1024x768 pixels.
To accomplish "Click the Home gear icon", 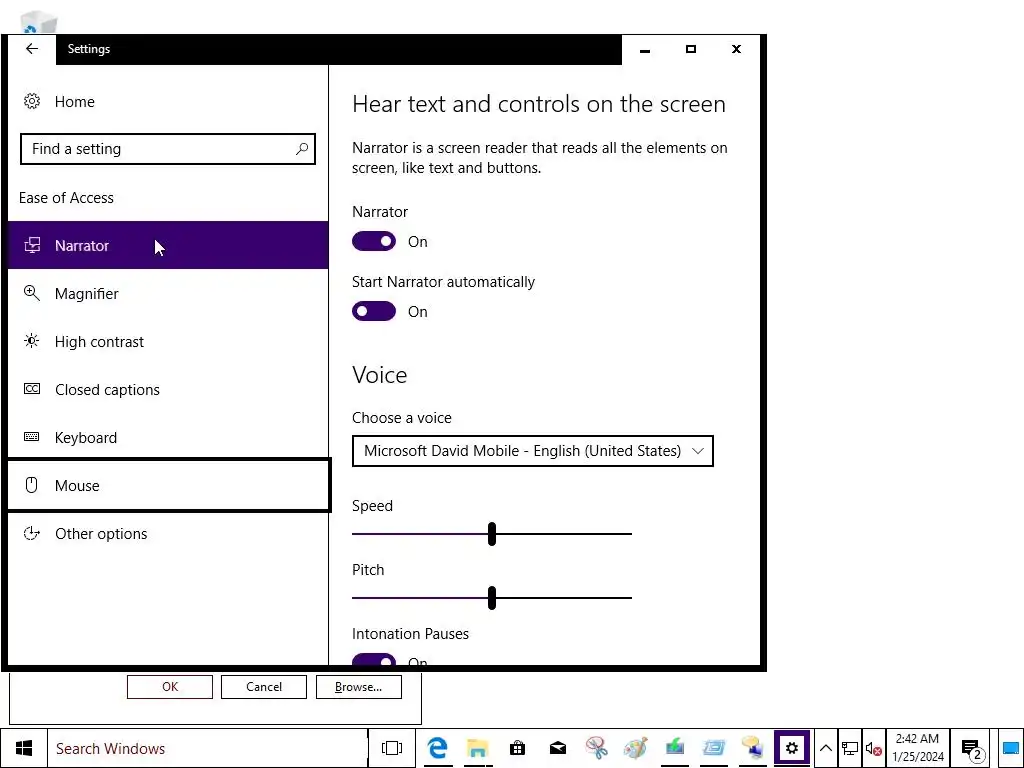I will (x=32, y=101).
